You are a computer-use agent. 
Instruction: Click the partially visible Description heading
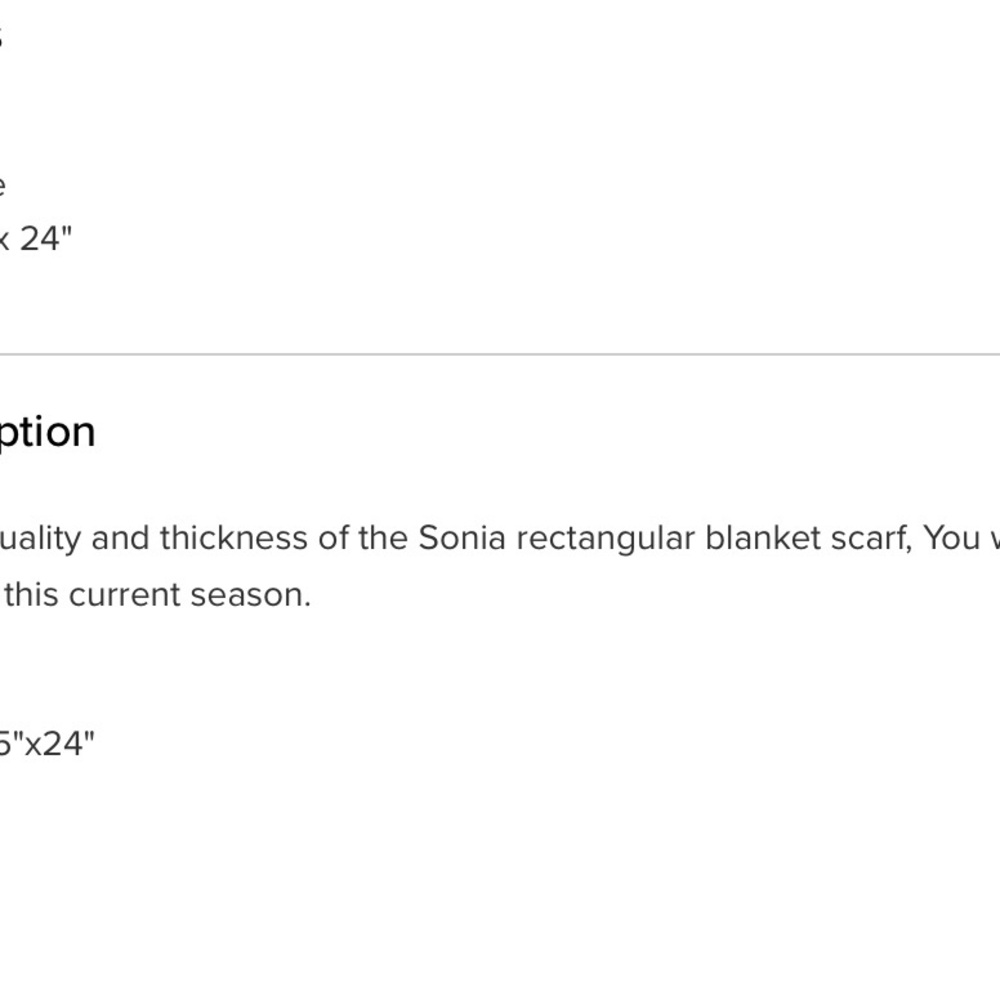(x=48, y=433)
